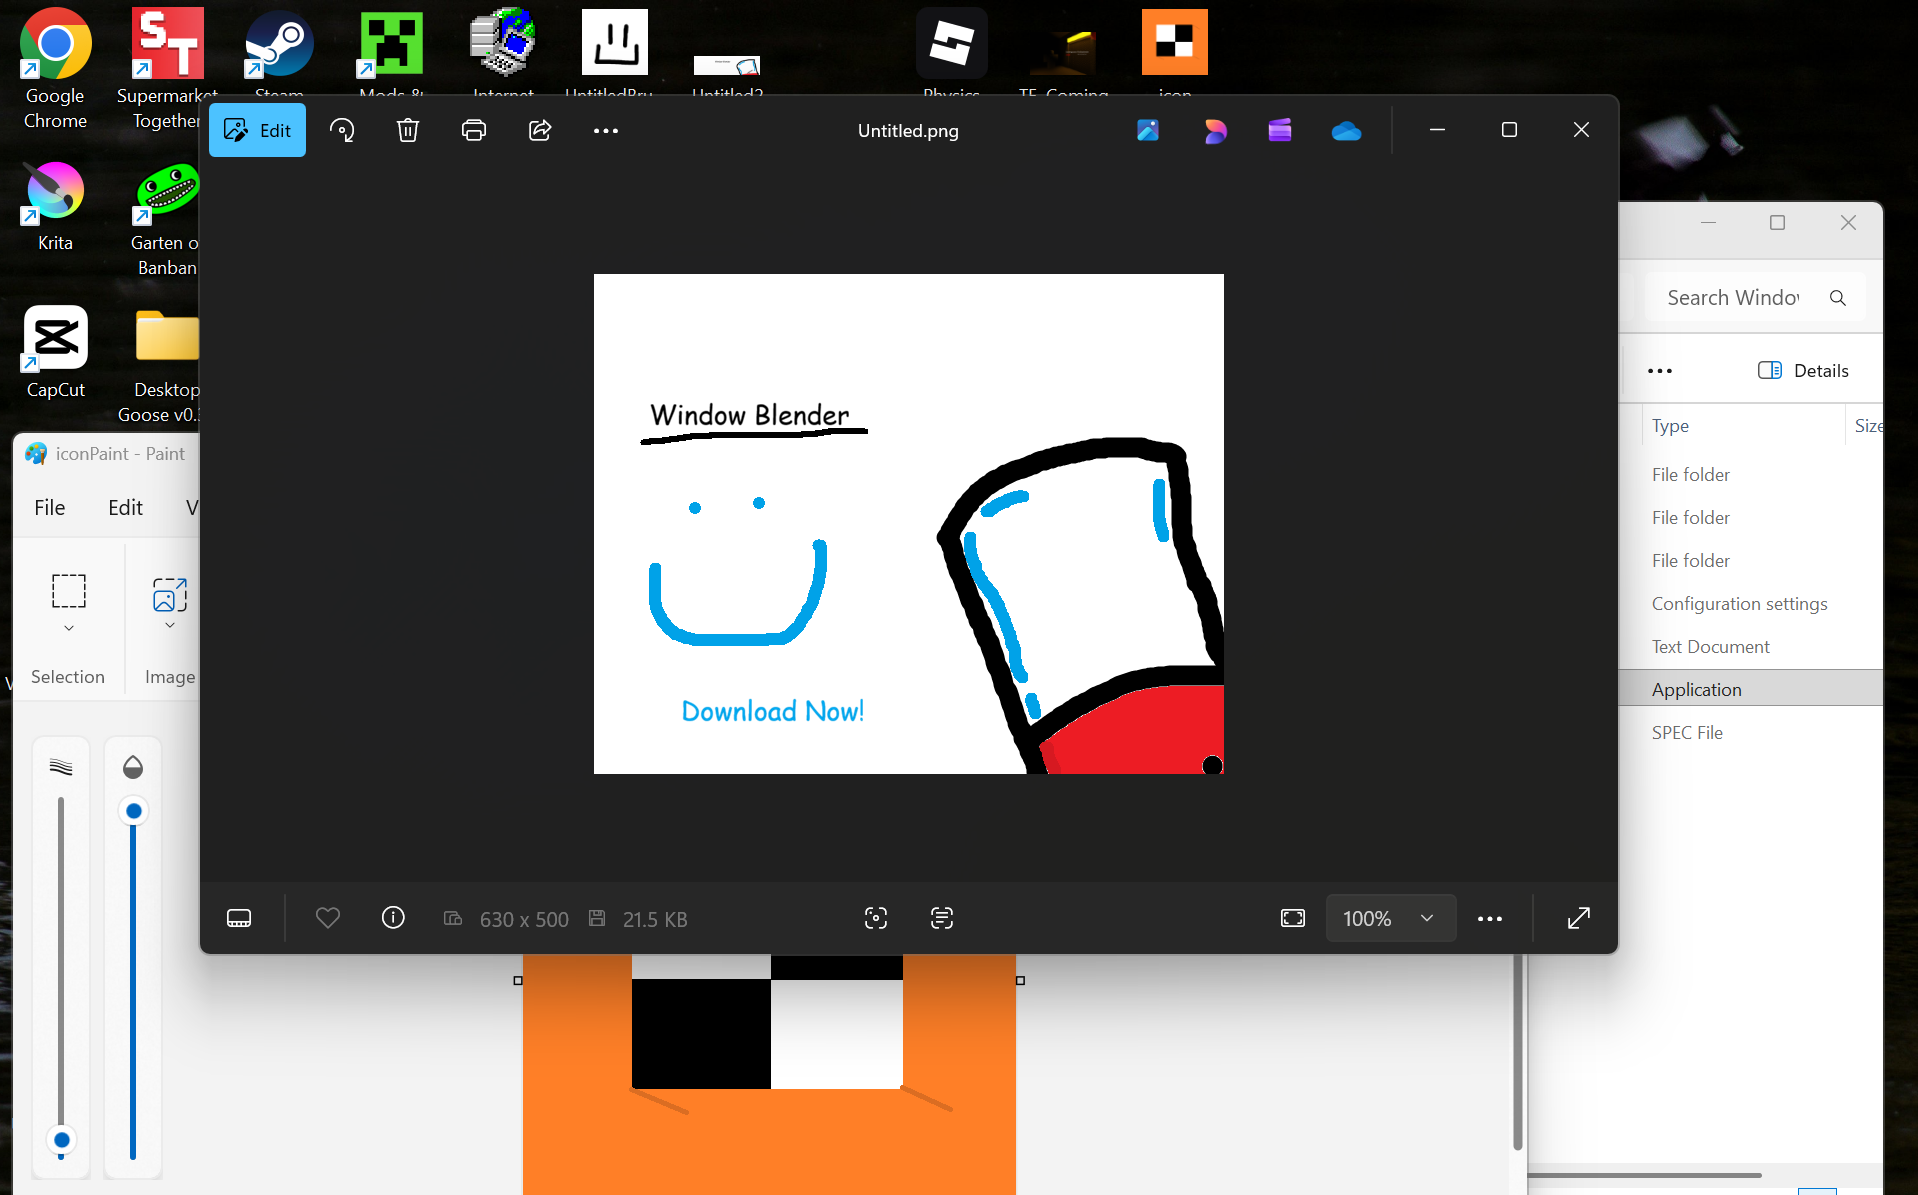Mark the image as favorite
This screenshot has height=1195, width=1918.
click(328, 918)
